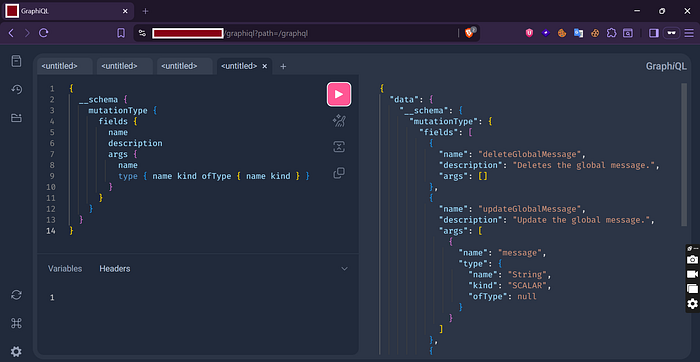
Task: Switch to the Headers editor tab
Action: coord(115,269)
